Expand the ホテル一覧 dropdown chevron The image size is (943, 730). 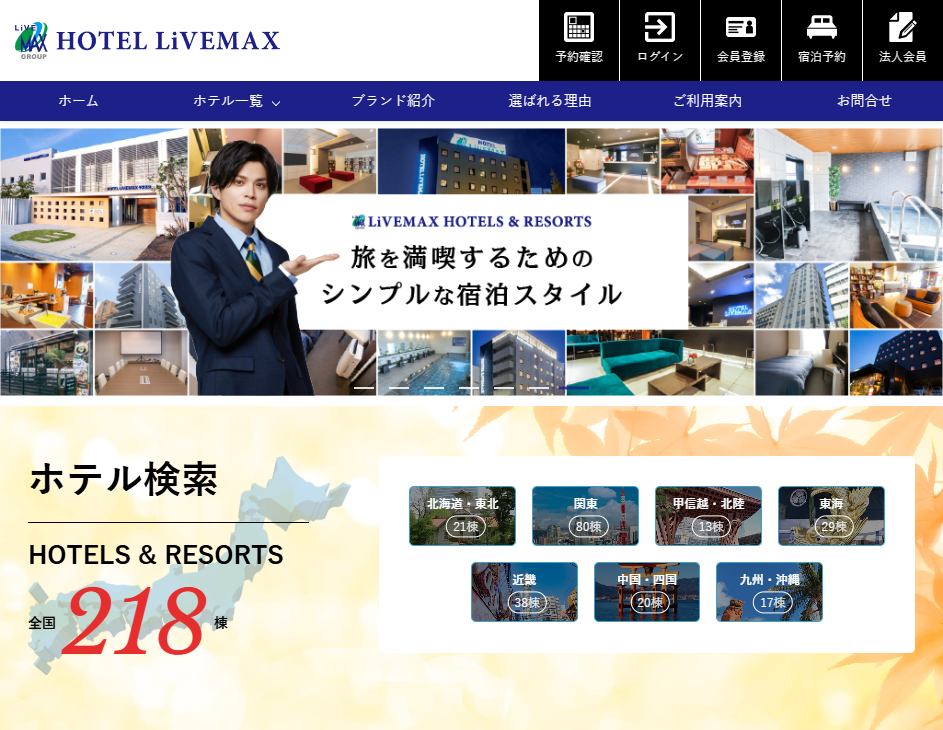pyautogui.click(x=276, y=102)
